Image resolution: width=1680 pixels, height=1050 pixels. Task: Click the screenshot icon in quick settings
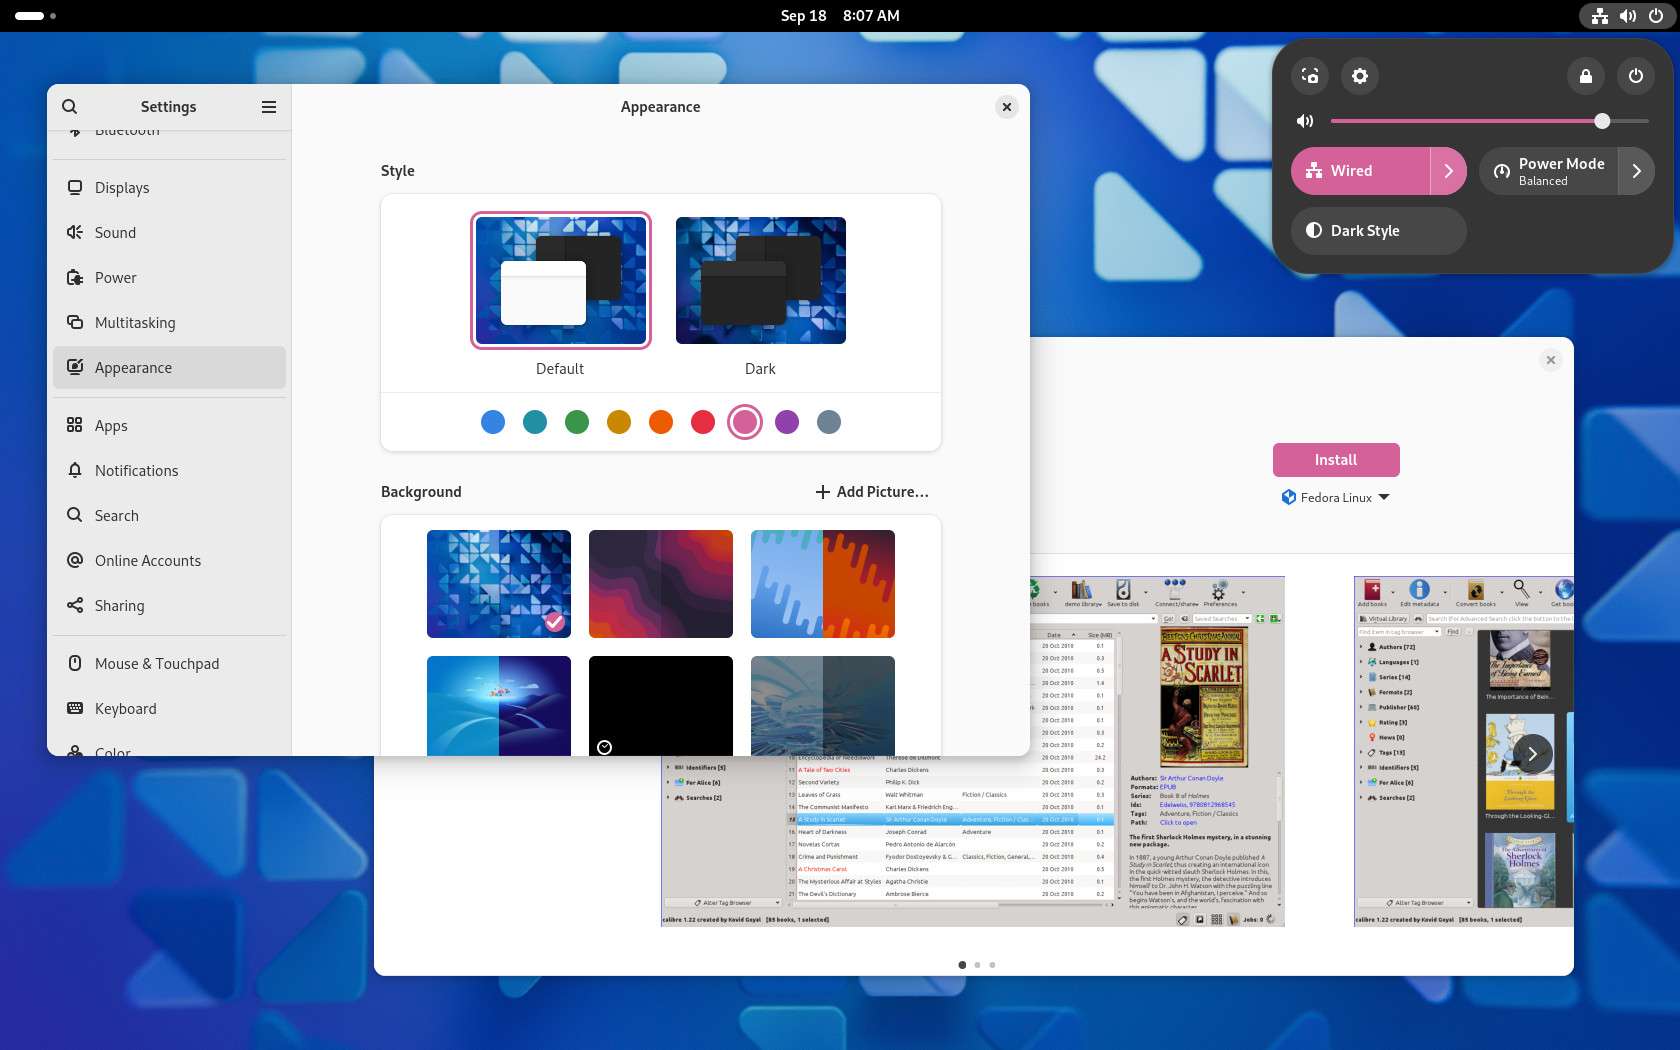pyautogui.click(x=1310, y=76)
